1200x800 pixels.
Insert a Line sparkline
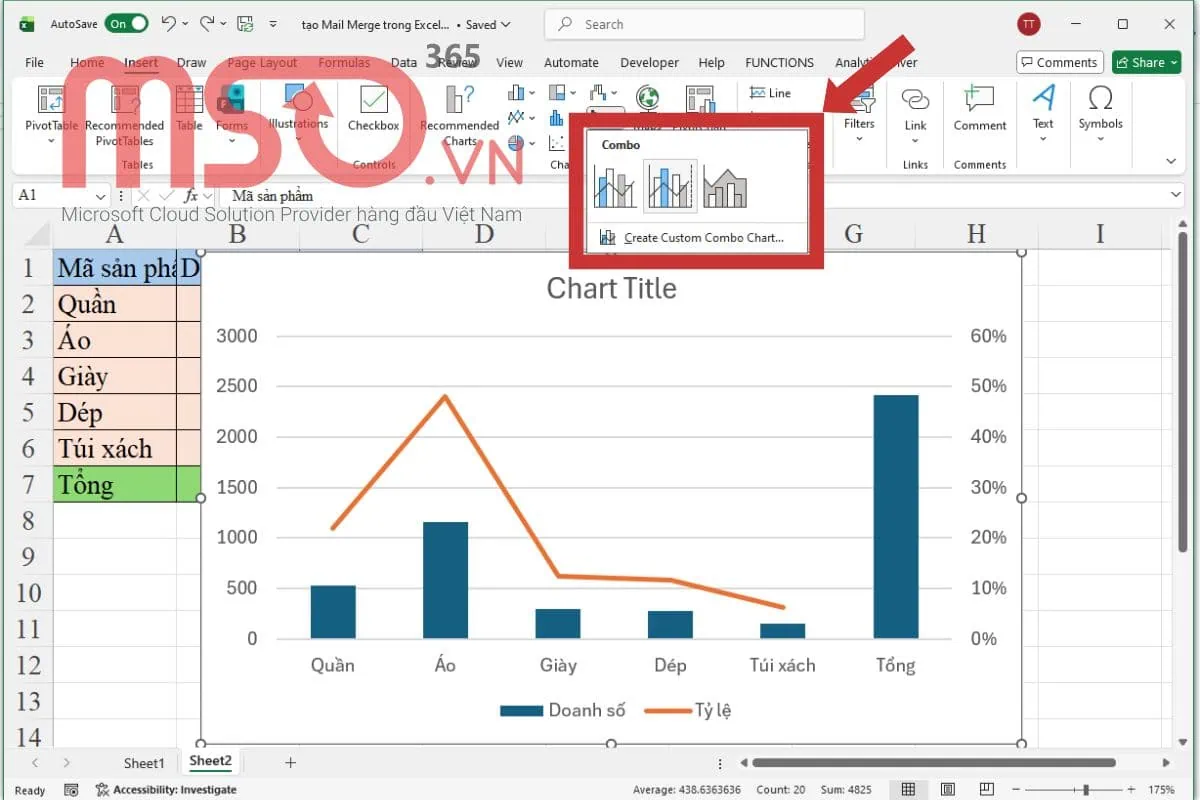(772, 93)
